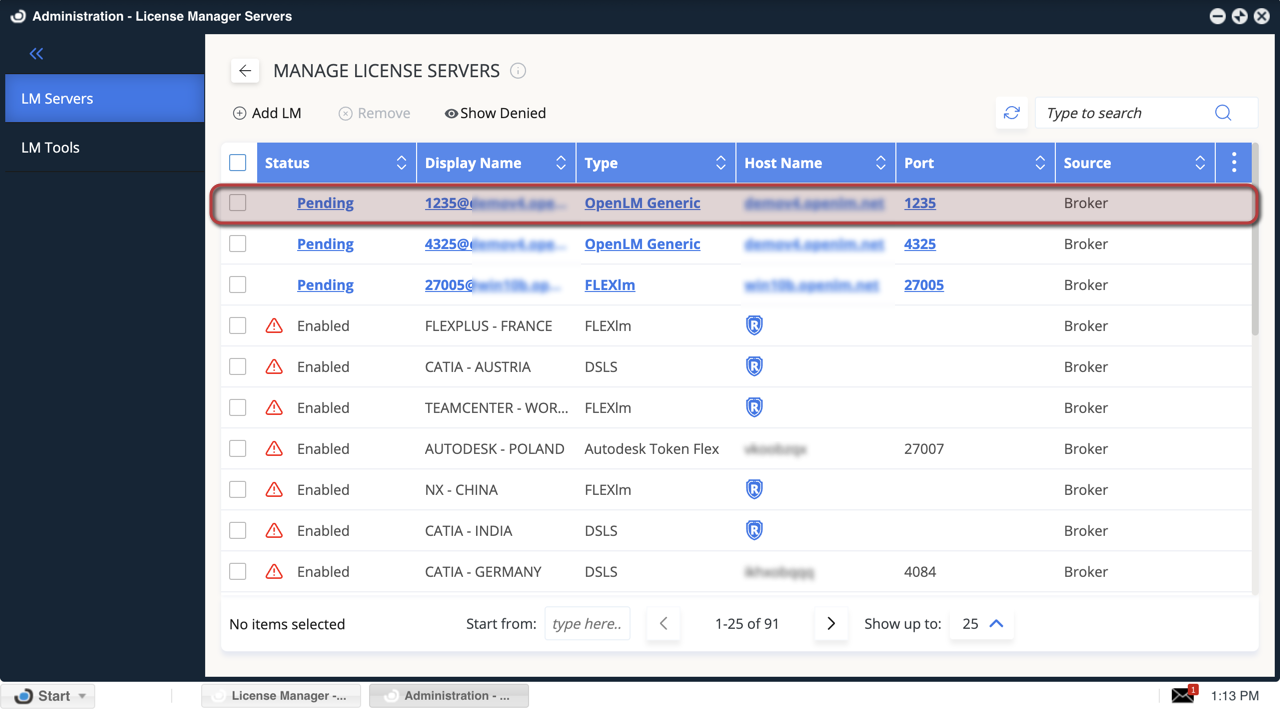Click into the Start from input field
This screenshot has width=1280, height=710.
587,624
